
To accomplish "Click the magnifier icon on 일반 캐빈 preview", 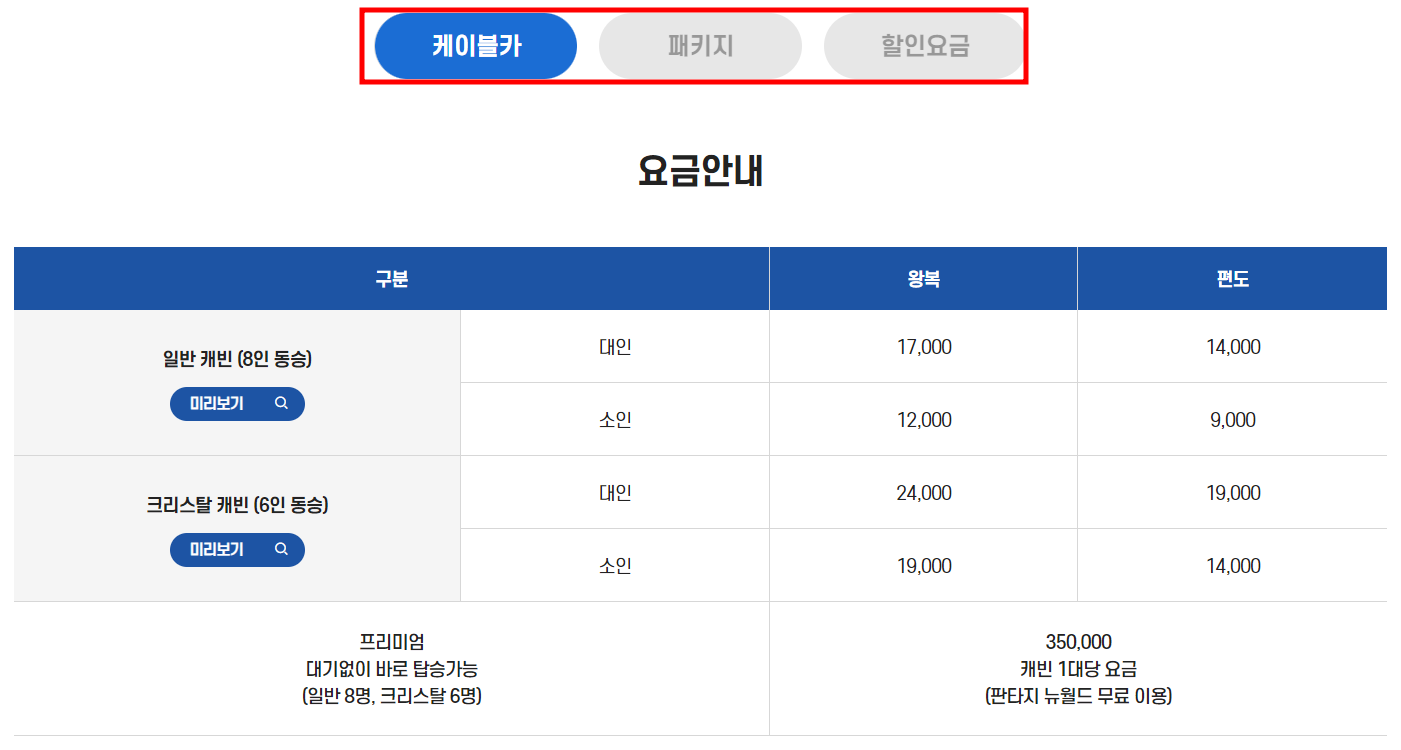I will tap(281, 403).
